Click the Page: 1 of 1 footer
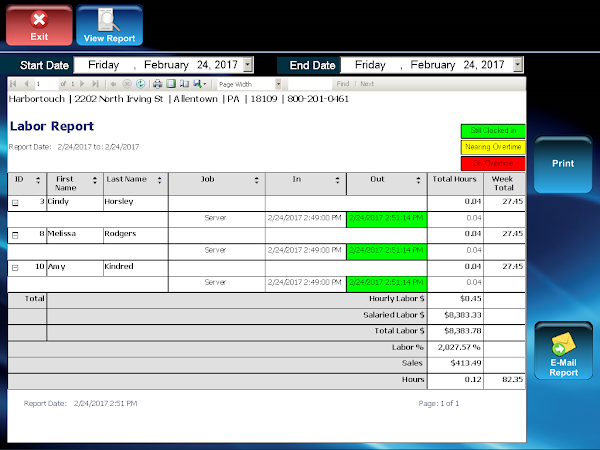Screen dimensions: 600x450 (439, 403)
